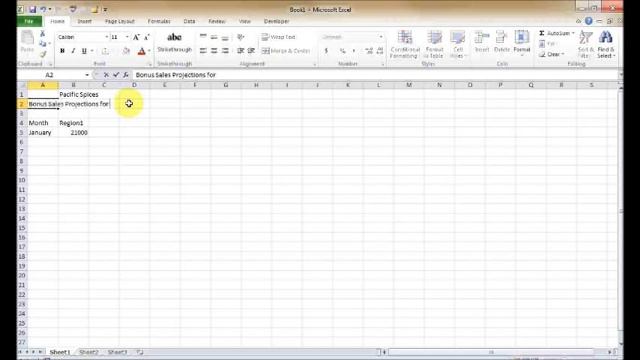Toggle Italic formatting
640x360 pixels.
click(73, 51)
